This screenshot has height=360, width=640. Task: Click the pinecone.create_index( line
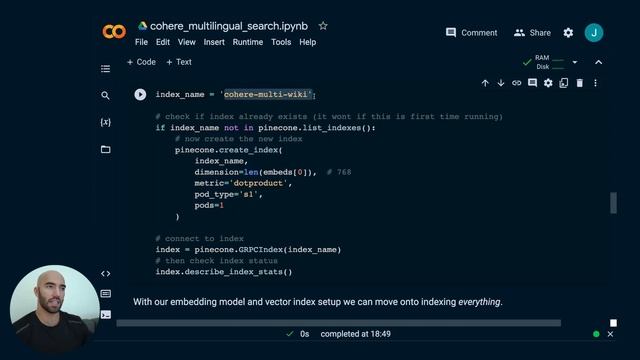[229, 150]
